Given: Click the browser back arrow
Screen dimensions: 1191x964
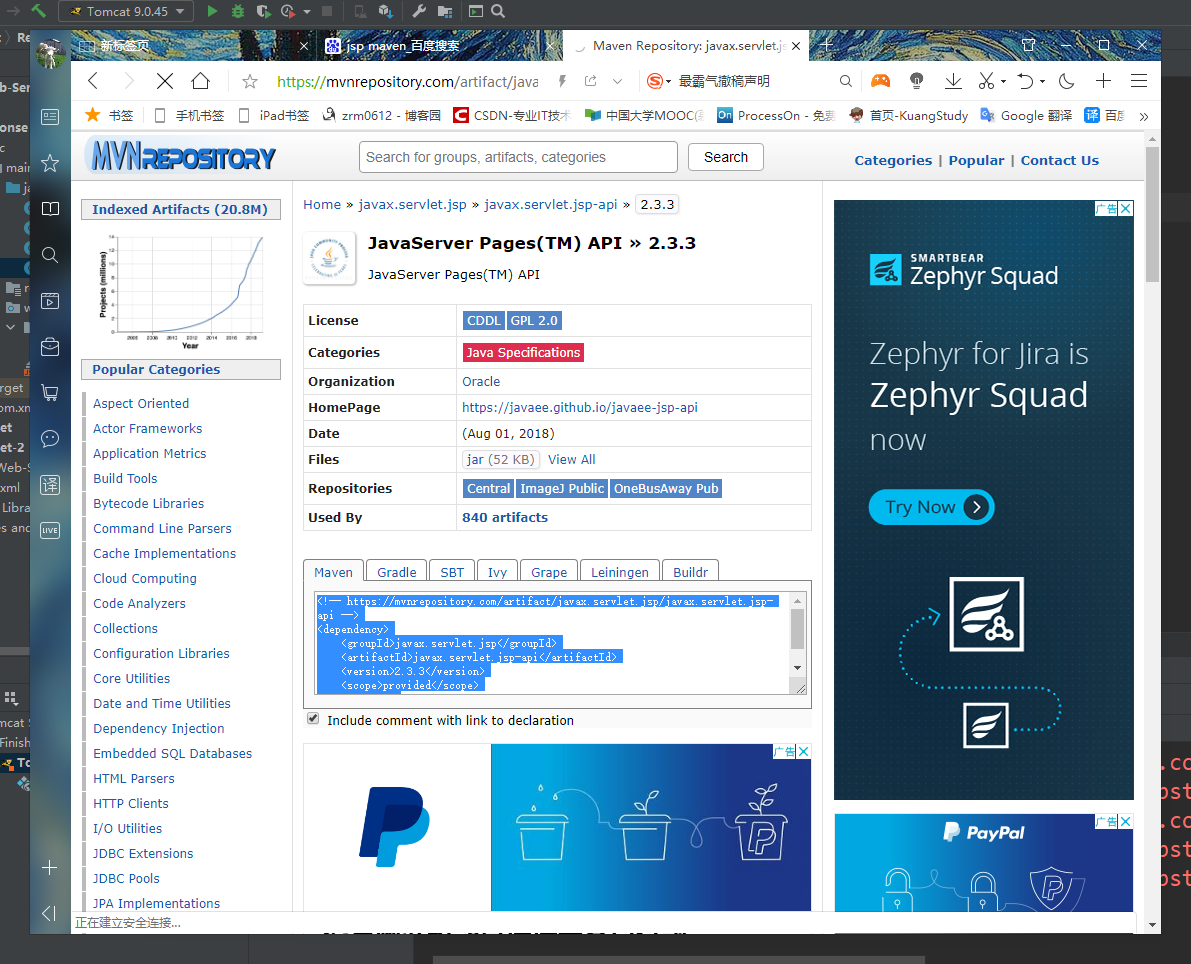Looking at the screenshot, I should point(93,81).
